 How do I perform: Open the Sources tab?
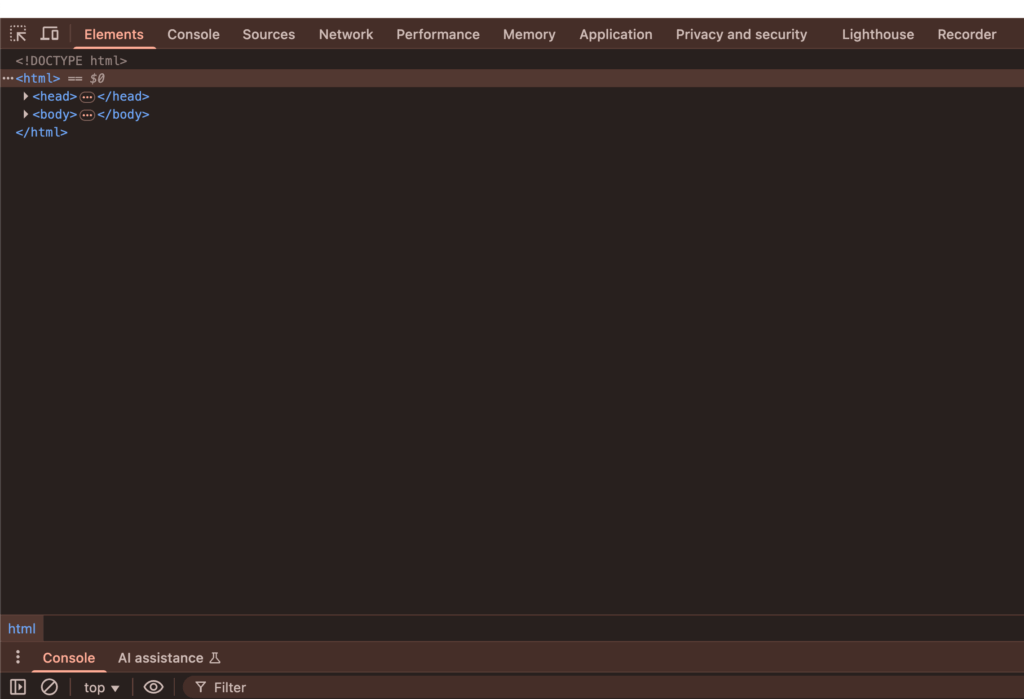point(268,34)
